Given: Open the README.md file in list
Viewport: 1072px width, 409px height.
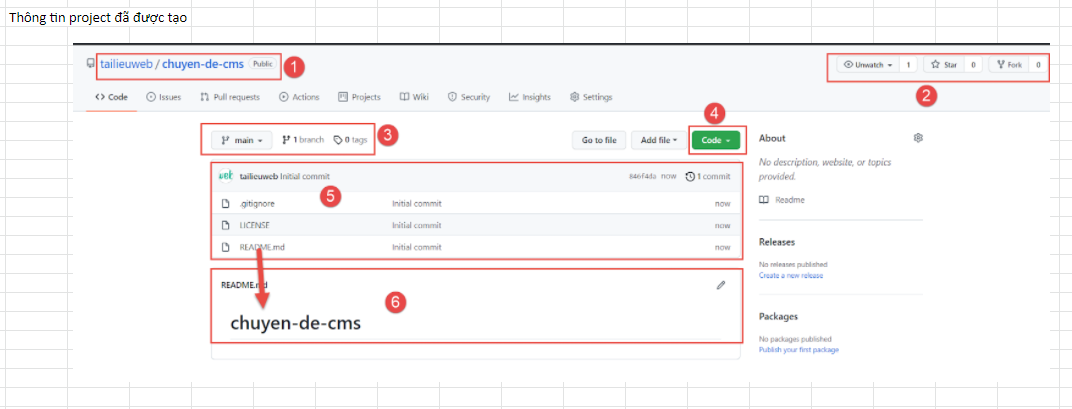Looking at the screenshot, I should pos(261,247).
